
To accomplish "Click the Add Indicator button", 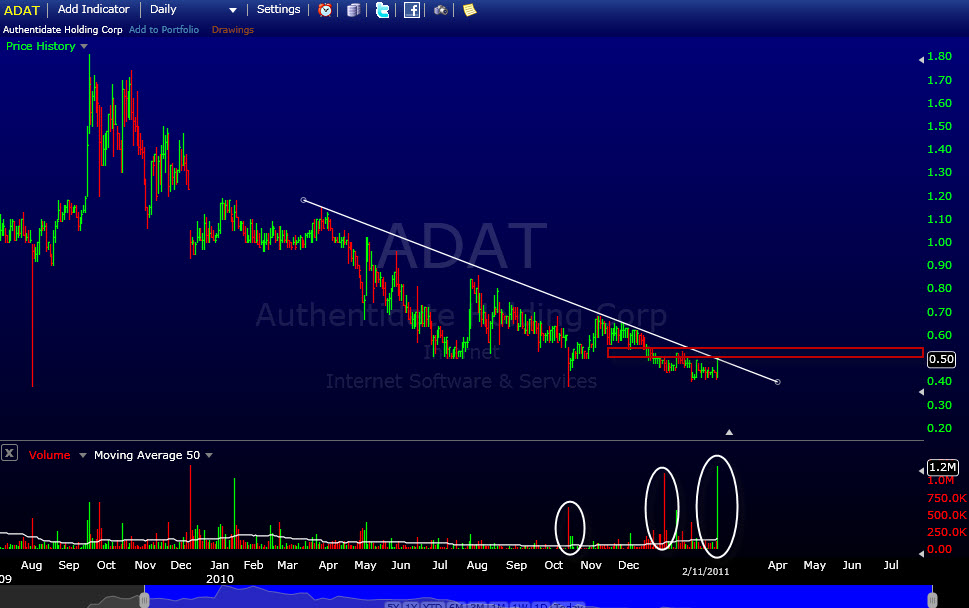I will [x=93, y=9].
